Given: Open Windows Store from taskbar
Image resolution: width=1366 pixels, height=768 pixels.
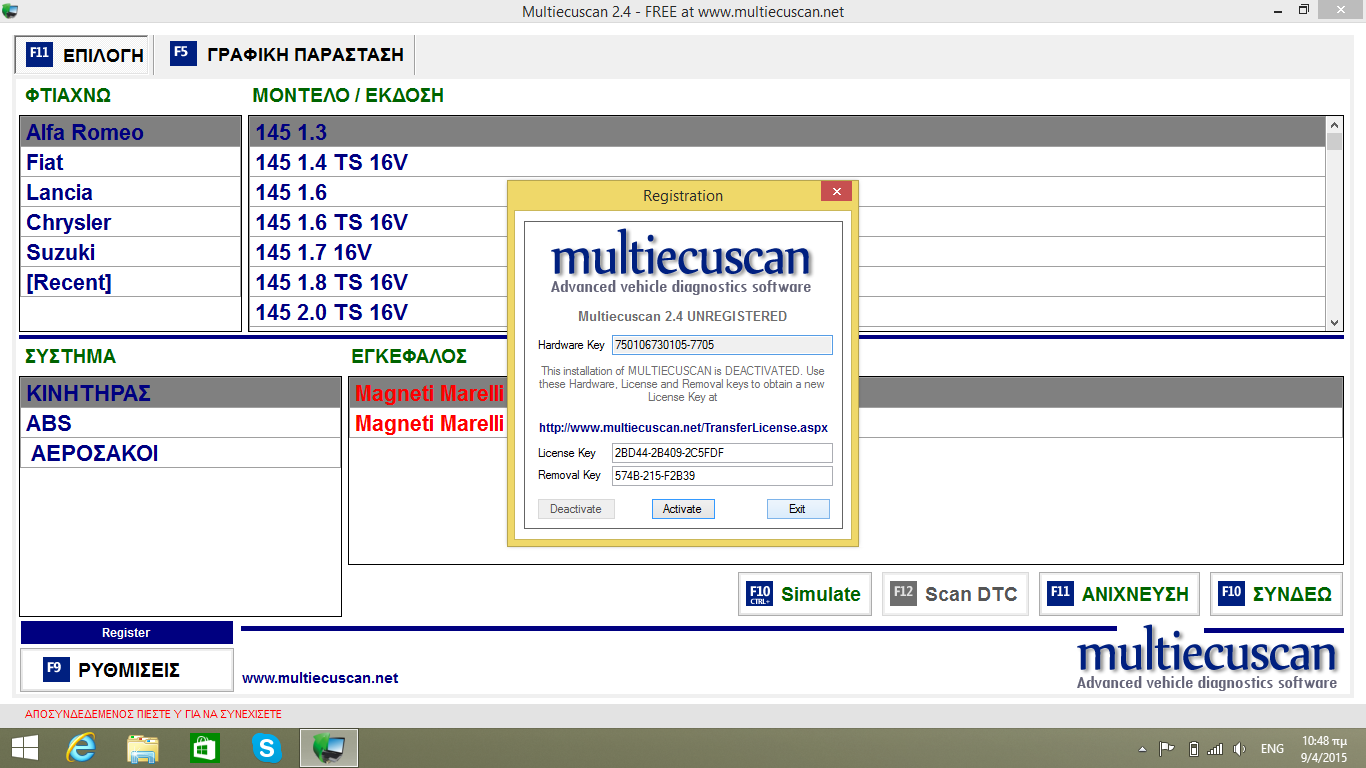Looking at the screenshot, I should click(205, 748).
